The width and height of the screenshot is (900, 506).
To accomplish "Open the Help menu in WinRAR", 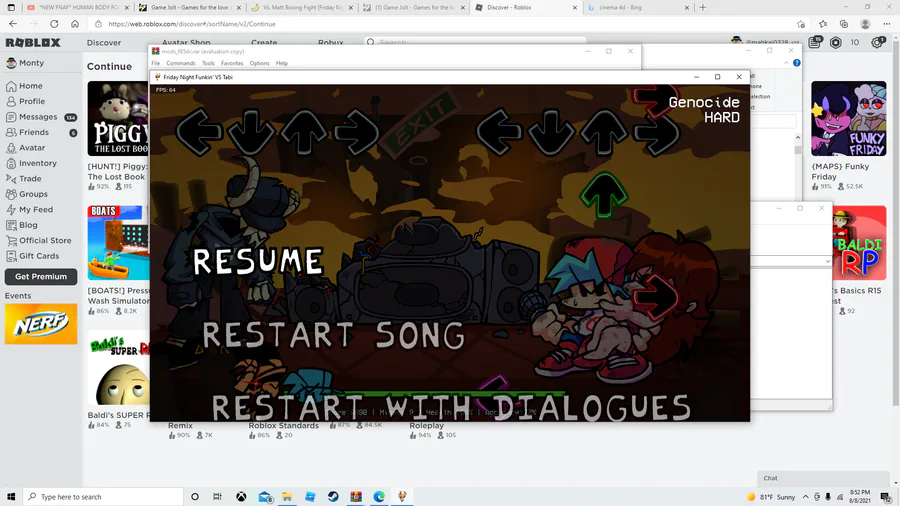I will pyautogui.click(x=281, y=63).
